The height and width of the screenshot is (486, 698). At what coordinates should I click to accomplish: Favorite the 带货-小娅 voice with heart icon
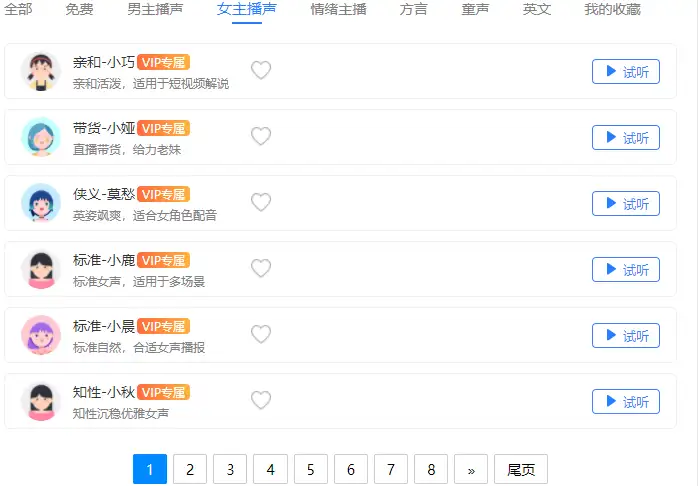click(261, 136)
